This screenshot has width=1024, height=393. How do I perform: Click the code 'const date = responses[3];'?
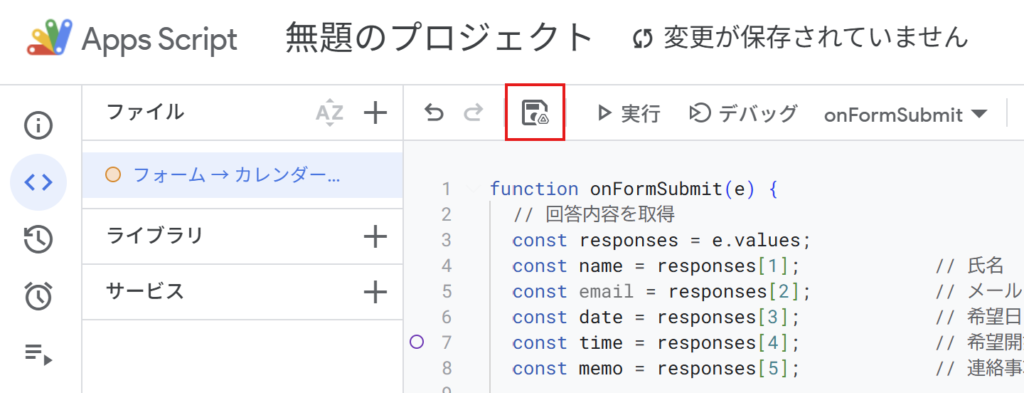(x=656, y=317)
